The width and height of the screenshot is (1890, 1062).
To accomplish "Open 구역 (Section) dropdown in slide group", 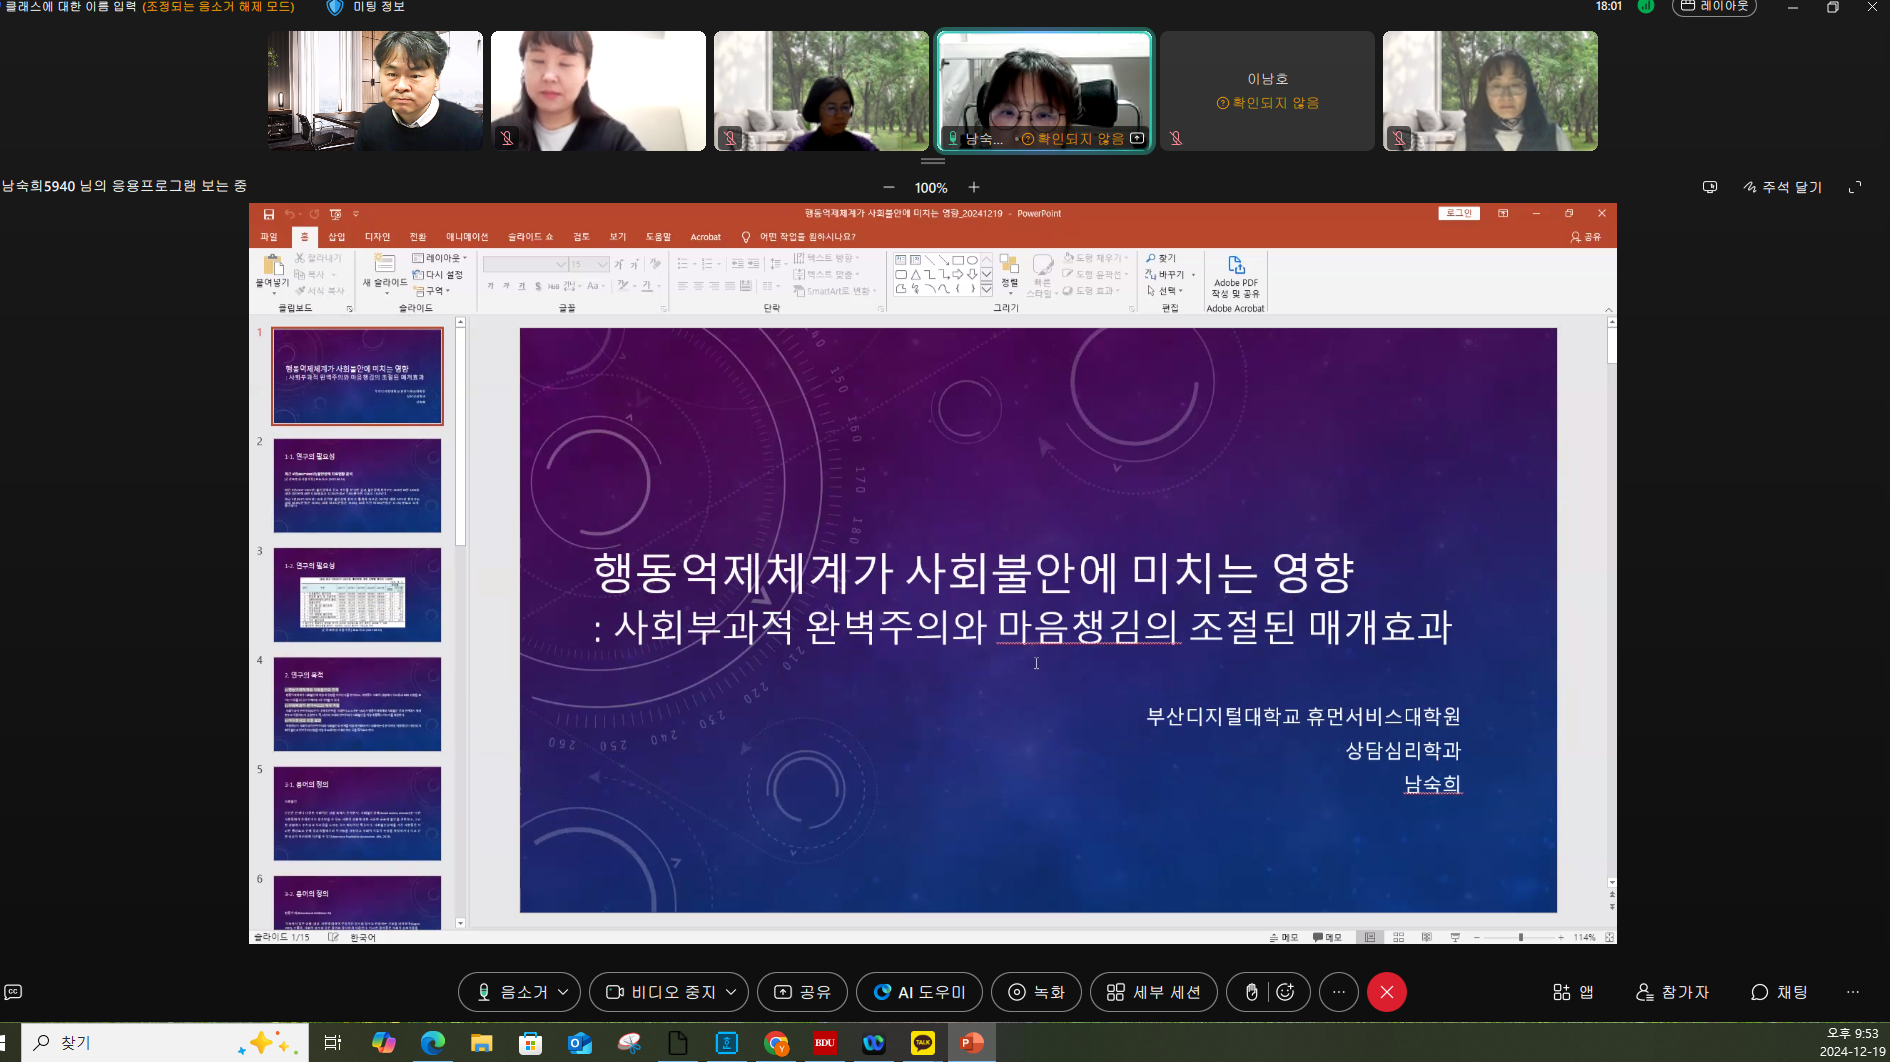I will (x=433, y=291).
